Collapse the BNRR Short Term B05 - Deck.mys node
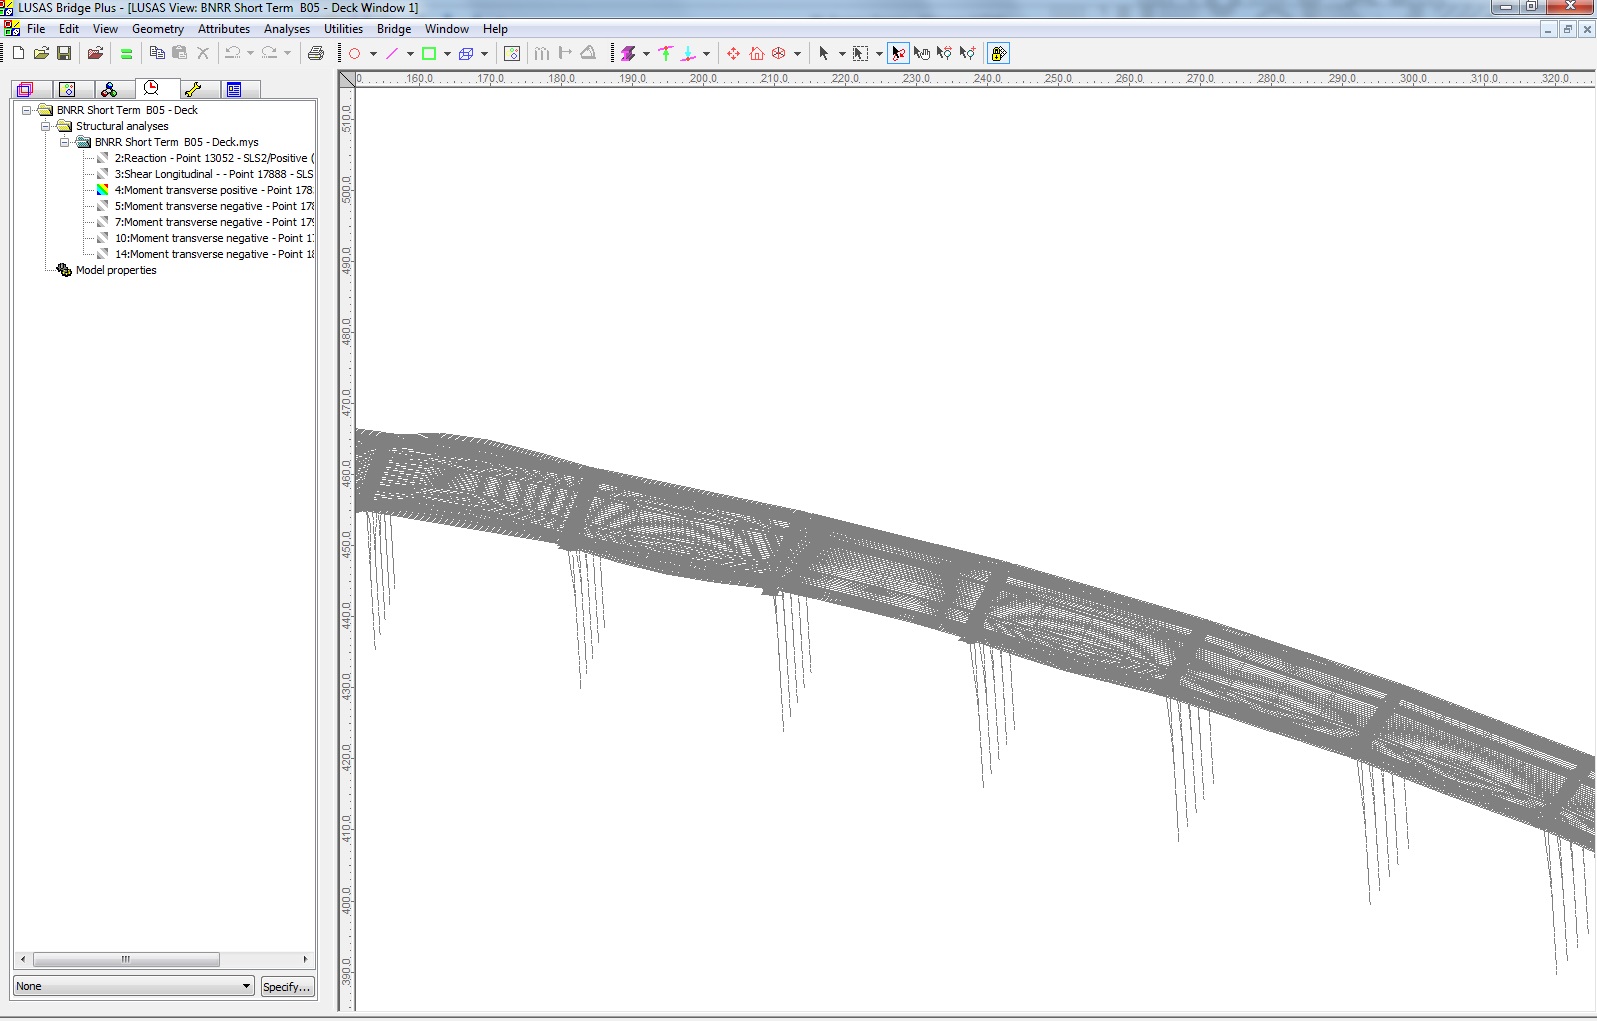The image size is (1597, 1021). (x=65, y=142)
